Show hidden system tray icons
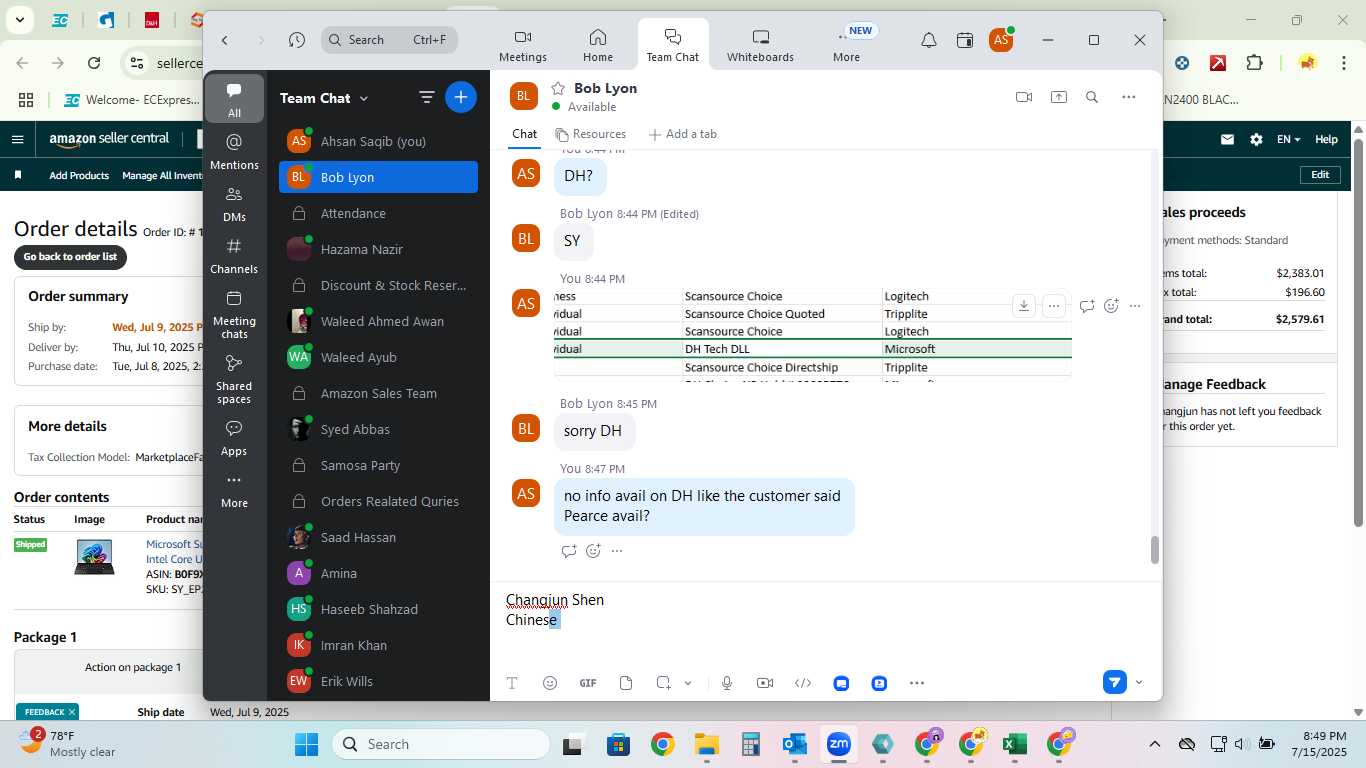The image size is (1366, 768). pyautogui.click(x=1155, y=744)
